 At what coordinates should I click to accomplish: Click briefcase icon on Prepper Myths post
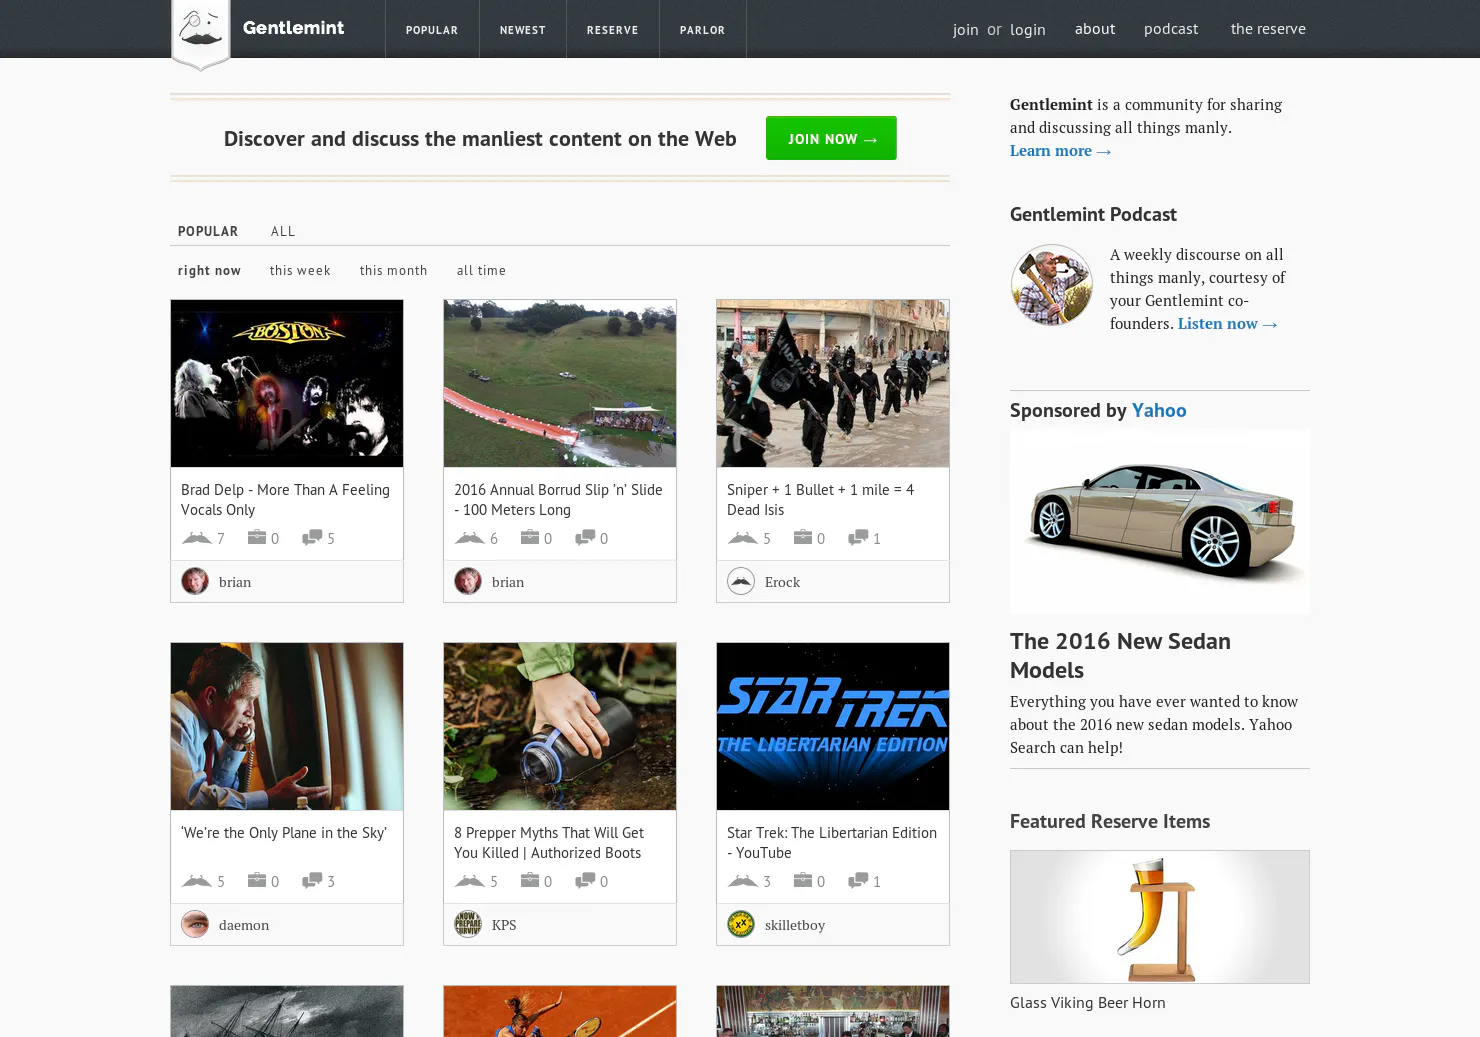(x=530, y=880)
